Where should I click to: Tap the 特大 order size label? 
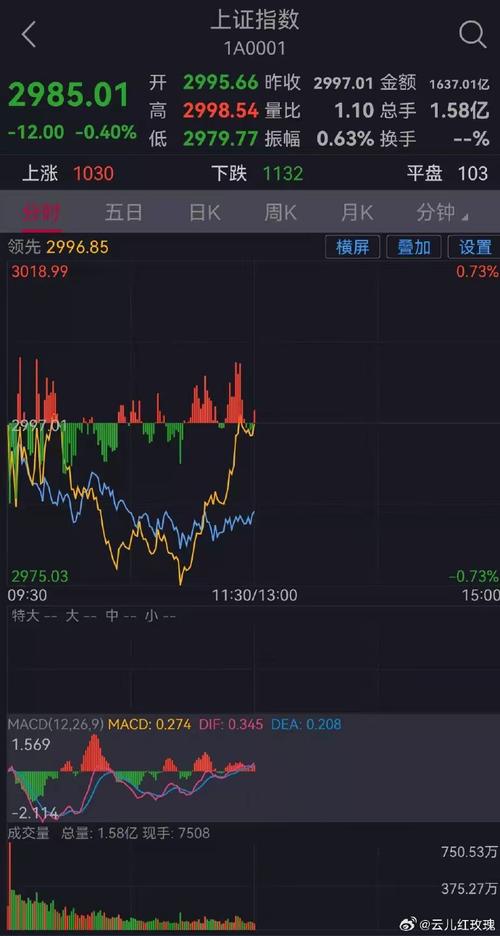point(25,615)
